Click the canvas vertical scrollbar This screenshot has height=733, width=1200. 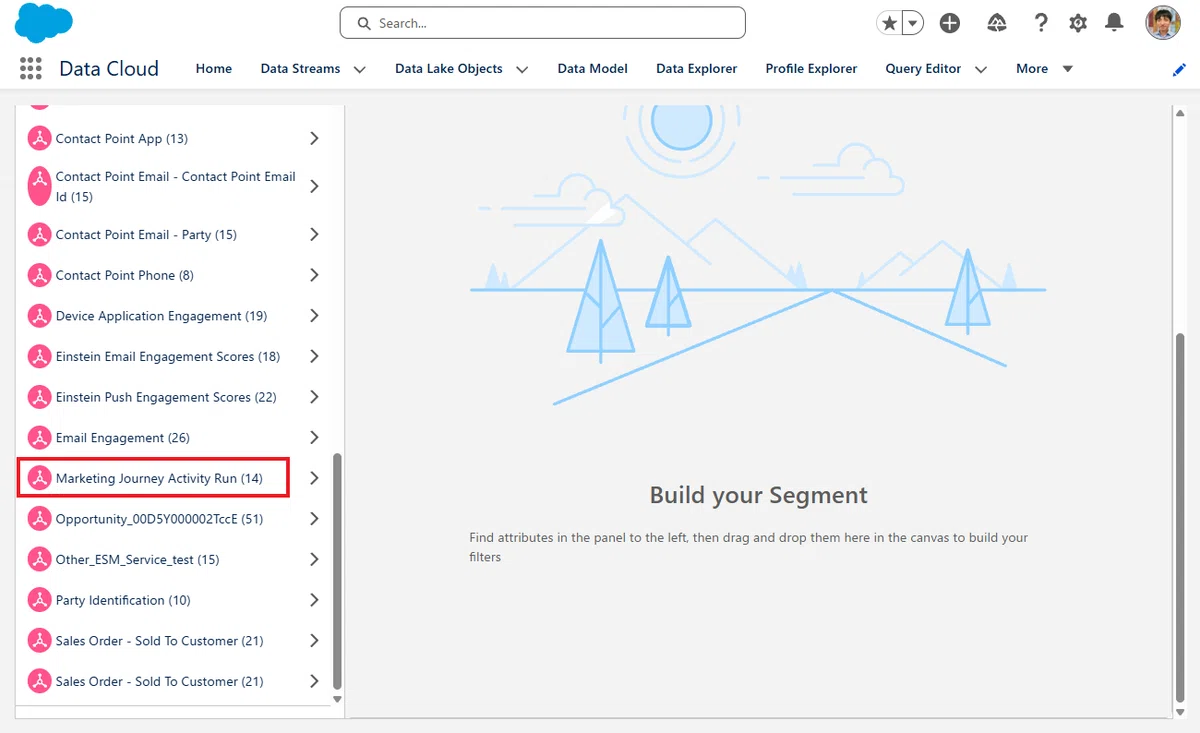point(1180,520)
